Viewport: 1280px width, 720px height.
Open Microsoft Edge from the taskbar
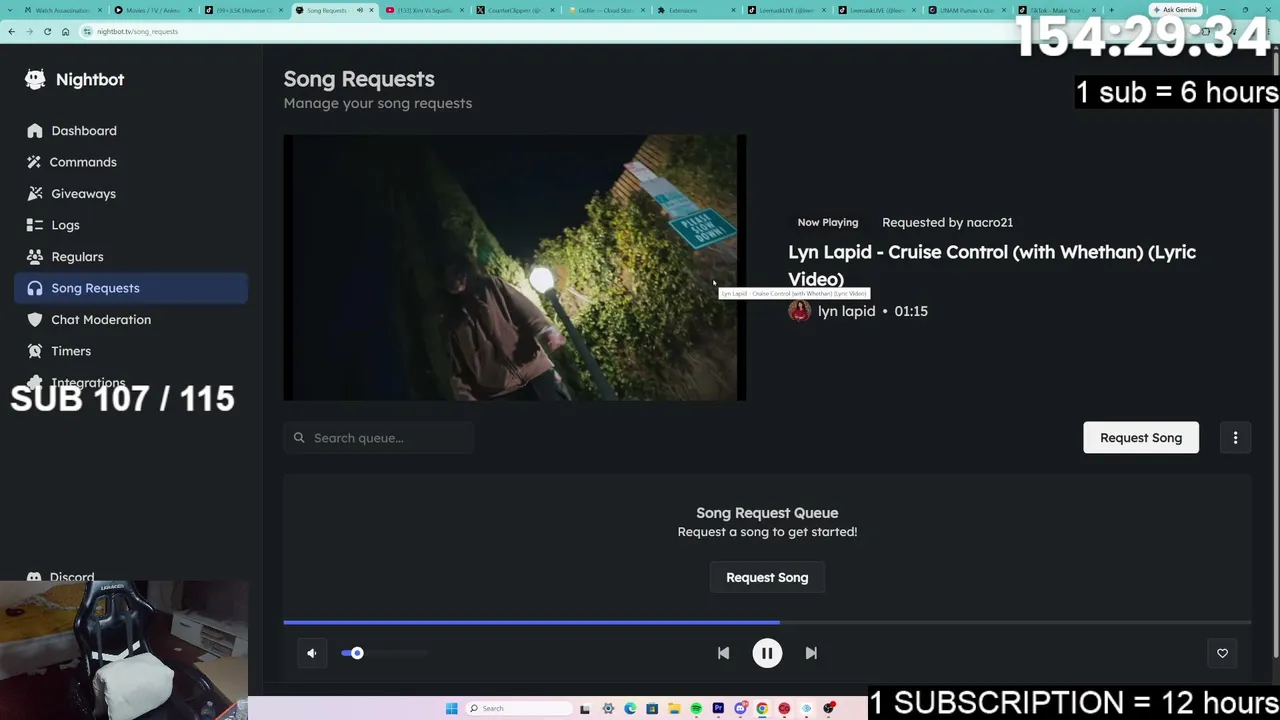pyautogui.click(x=630, y=709)
